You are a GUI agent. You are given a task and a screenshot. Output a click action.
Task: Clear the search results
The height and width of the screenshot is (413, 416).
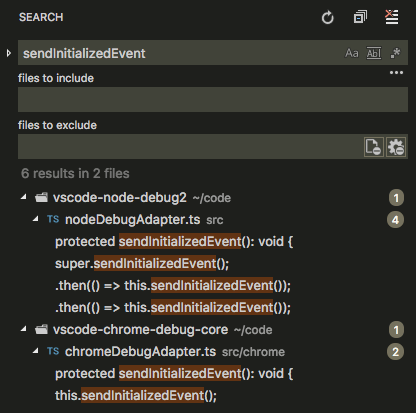(392, 17)
